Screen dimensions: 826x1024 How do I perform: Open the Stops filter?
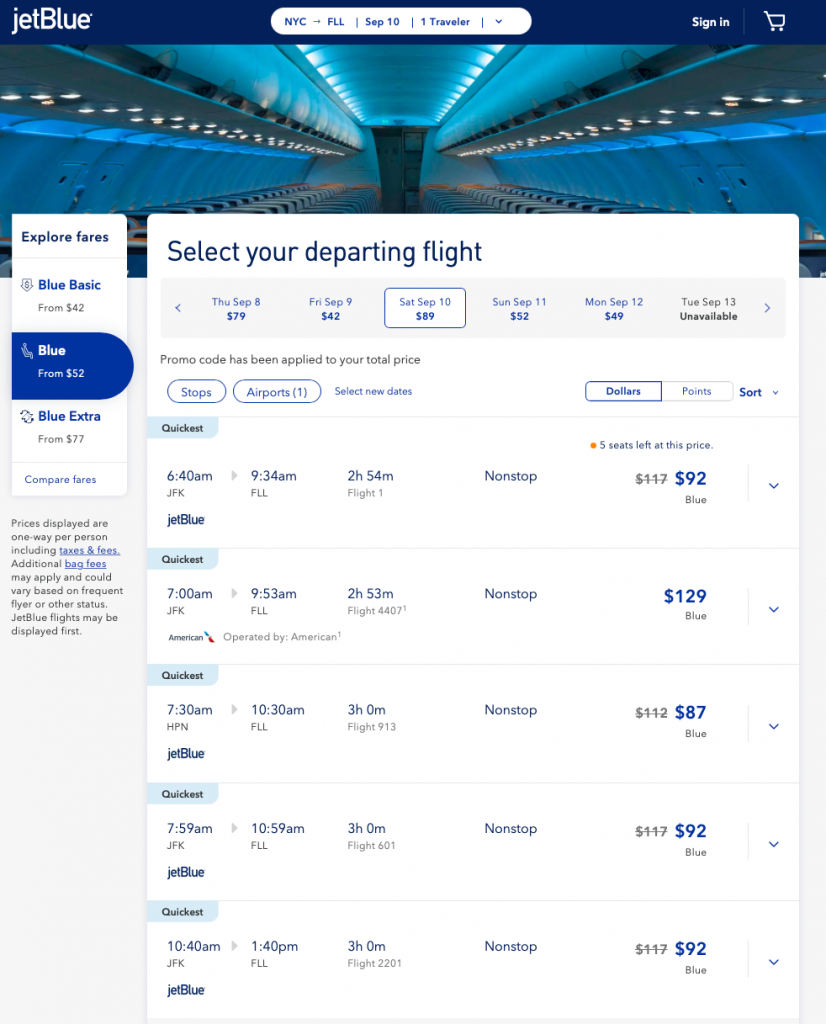coord(196,392)
